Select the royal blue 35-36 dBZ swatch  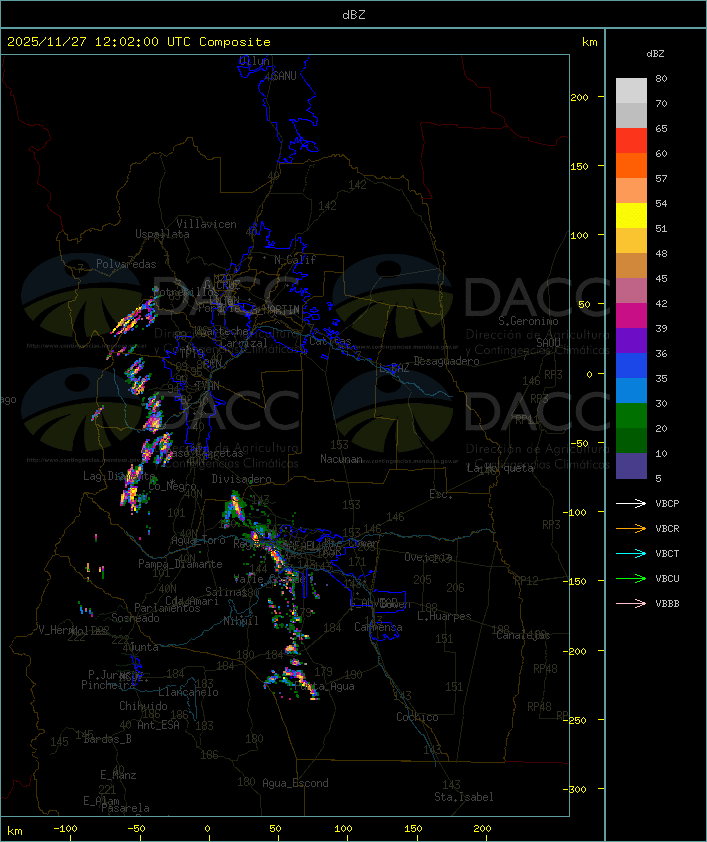click(x=631, y=365)
